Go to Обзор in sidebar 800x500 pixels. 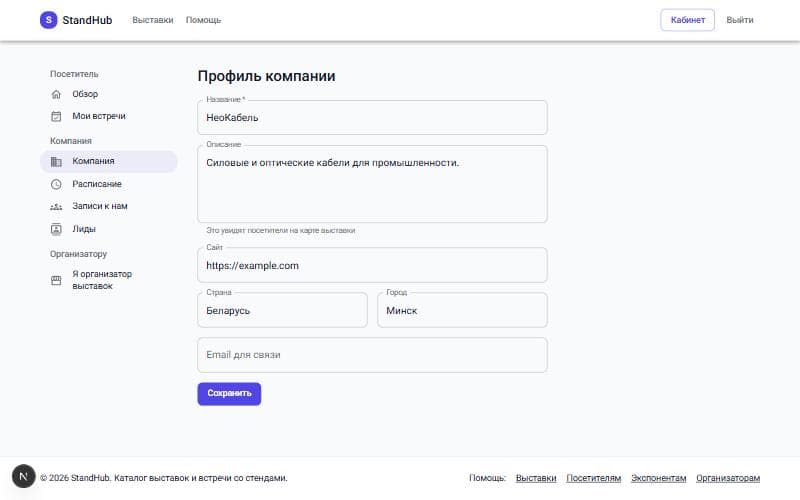109,94
